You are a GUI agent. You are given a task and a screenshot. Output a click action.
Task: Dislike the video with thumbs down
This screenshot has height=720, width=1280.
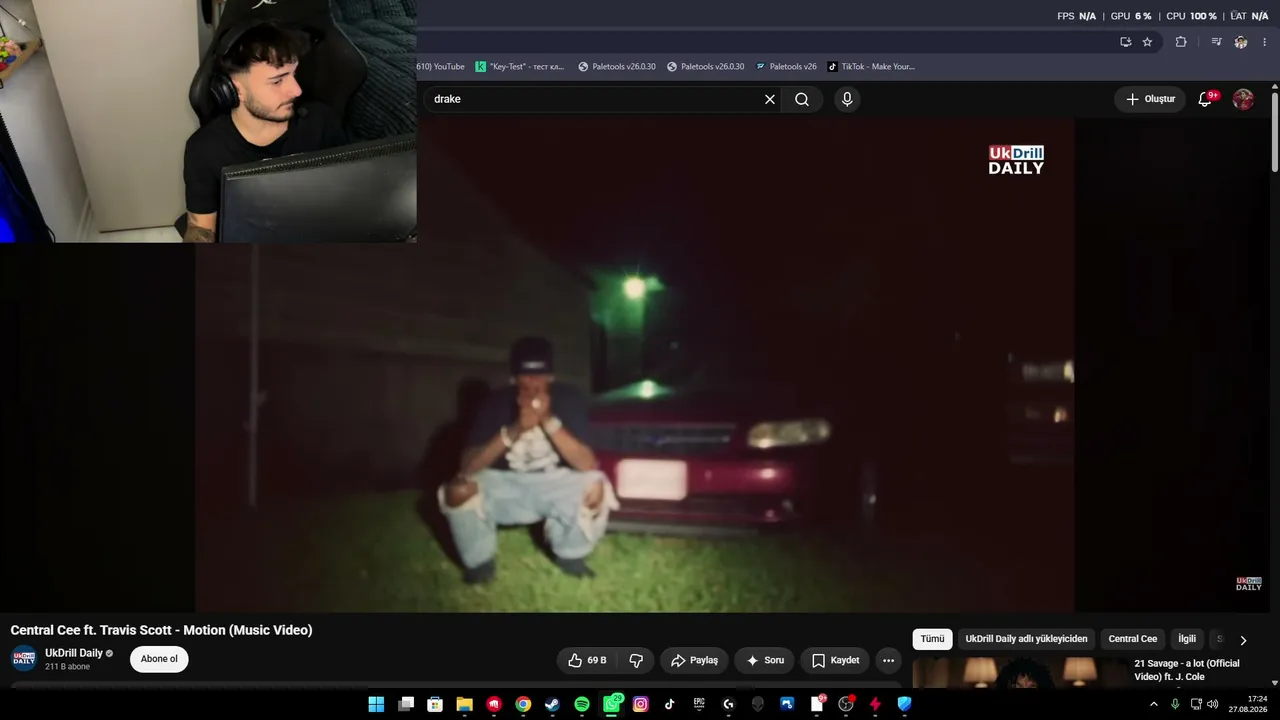[x=636, y=660]
